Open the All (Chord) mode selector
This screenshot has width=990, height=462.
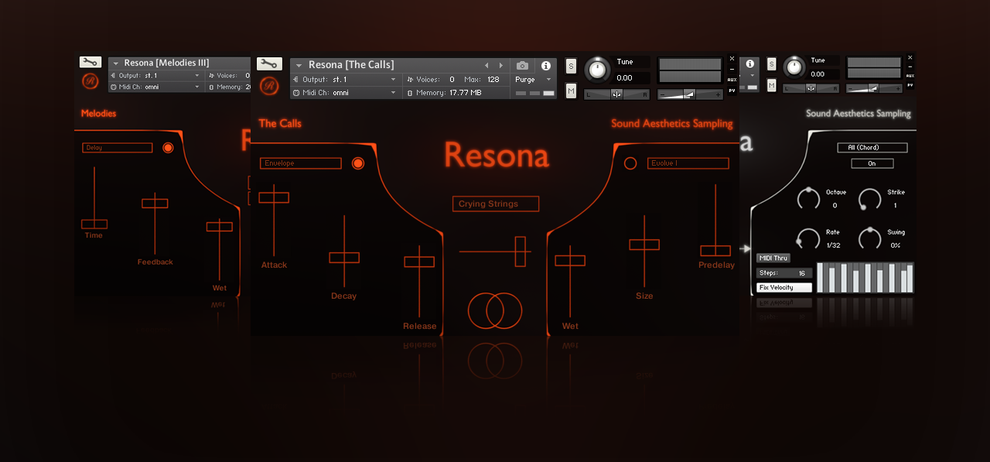point(872,148)
